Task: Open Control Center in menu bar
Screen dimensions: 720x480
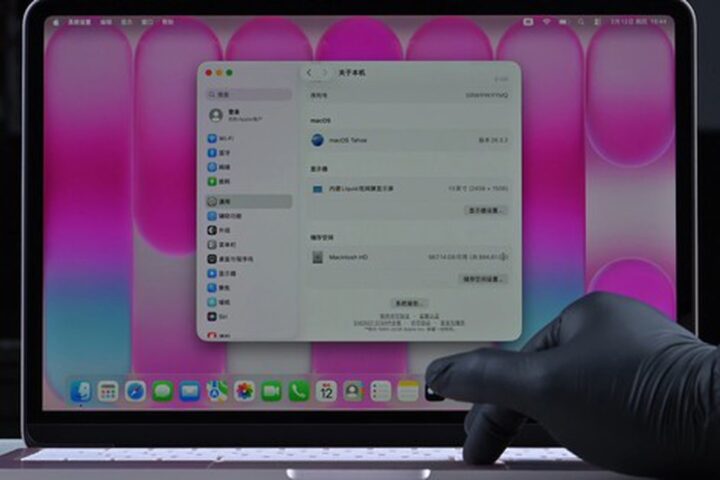Action: (x=597, y=22)
